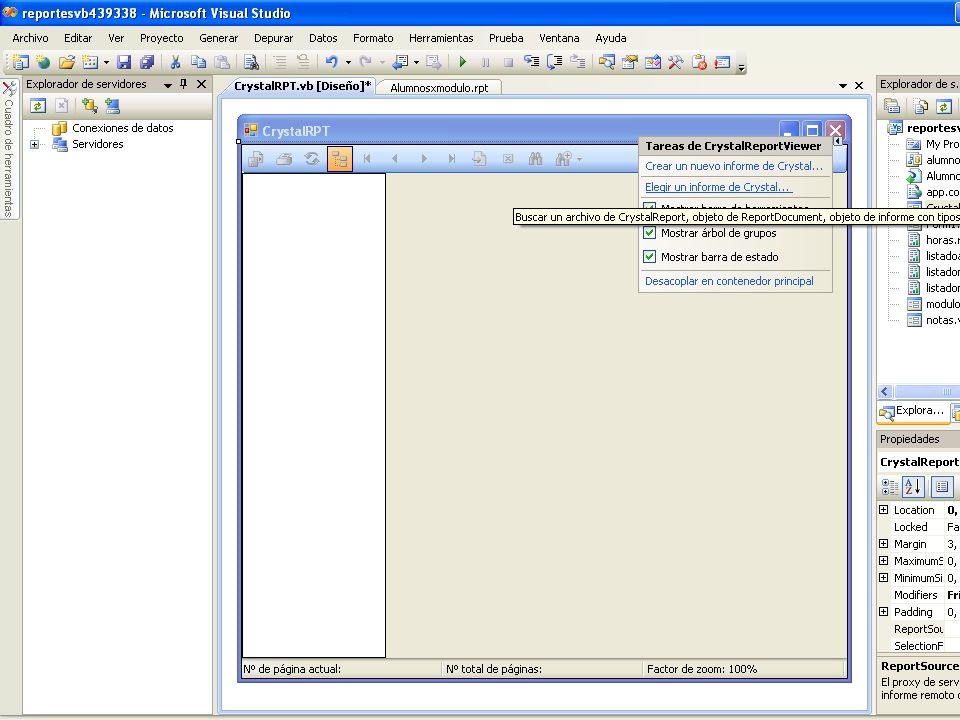Click the Find Text binoculars icon in viewer

coord(536,159)
